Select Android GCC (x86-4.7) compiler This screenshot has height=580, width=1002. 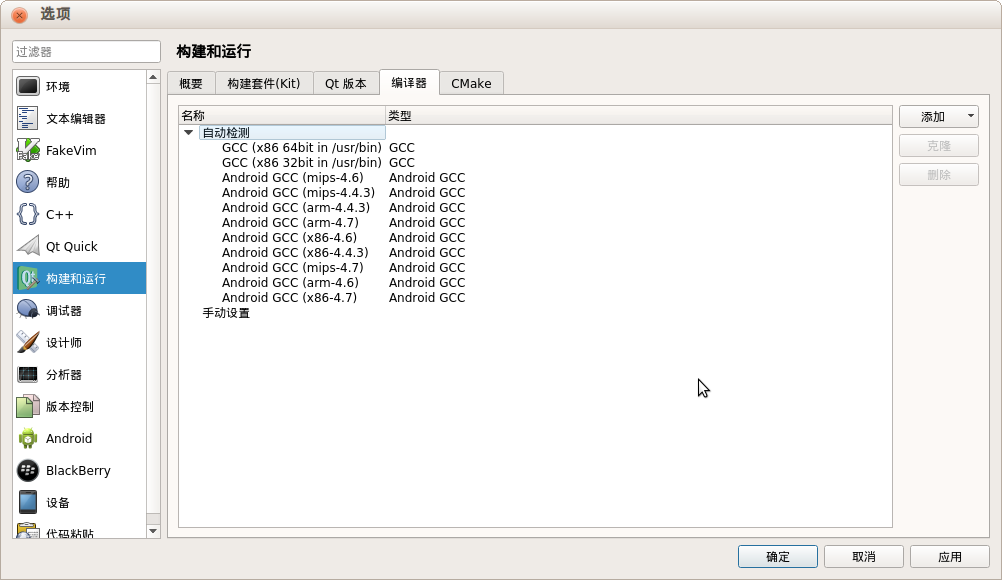289,298
